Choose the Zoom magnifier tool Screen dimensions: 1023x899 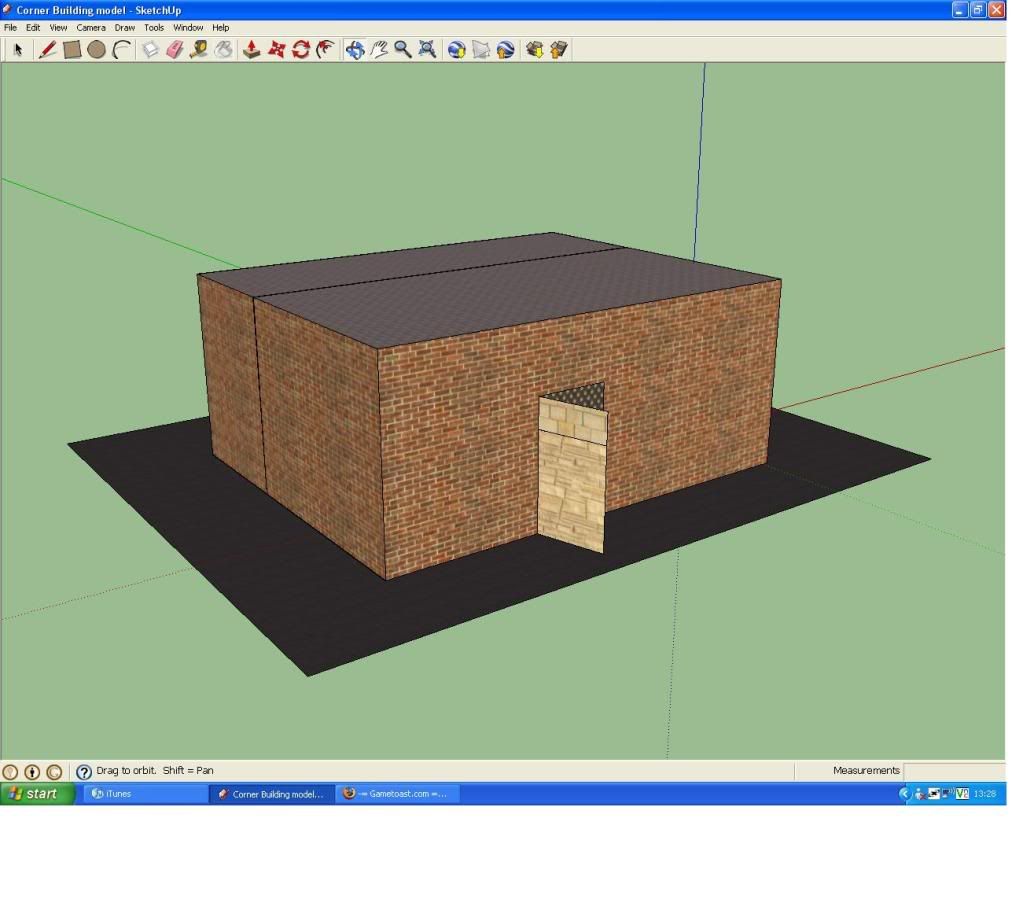point(403,50)
